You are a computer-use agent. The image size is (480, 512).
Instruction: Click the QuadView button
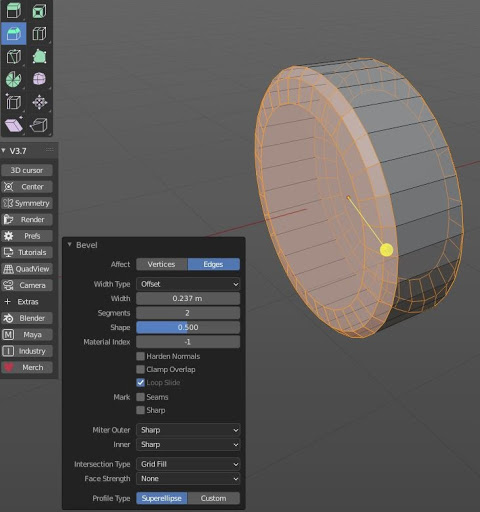click(x=27, y=269)
